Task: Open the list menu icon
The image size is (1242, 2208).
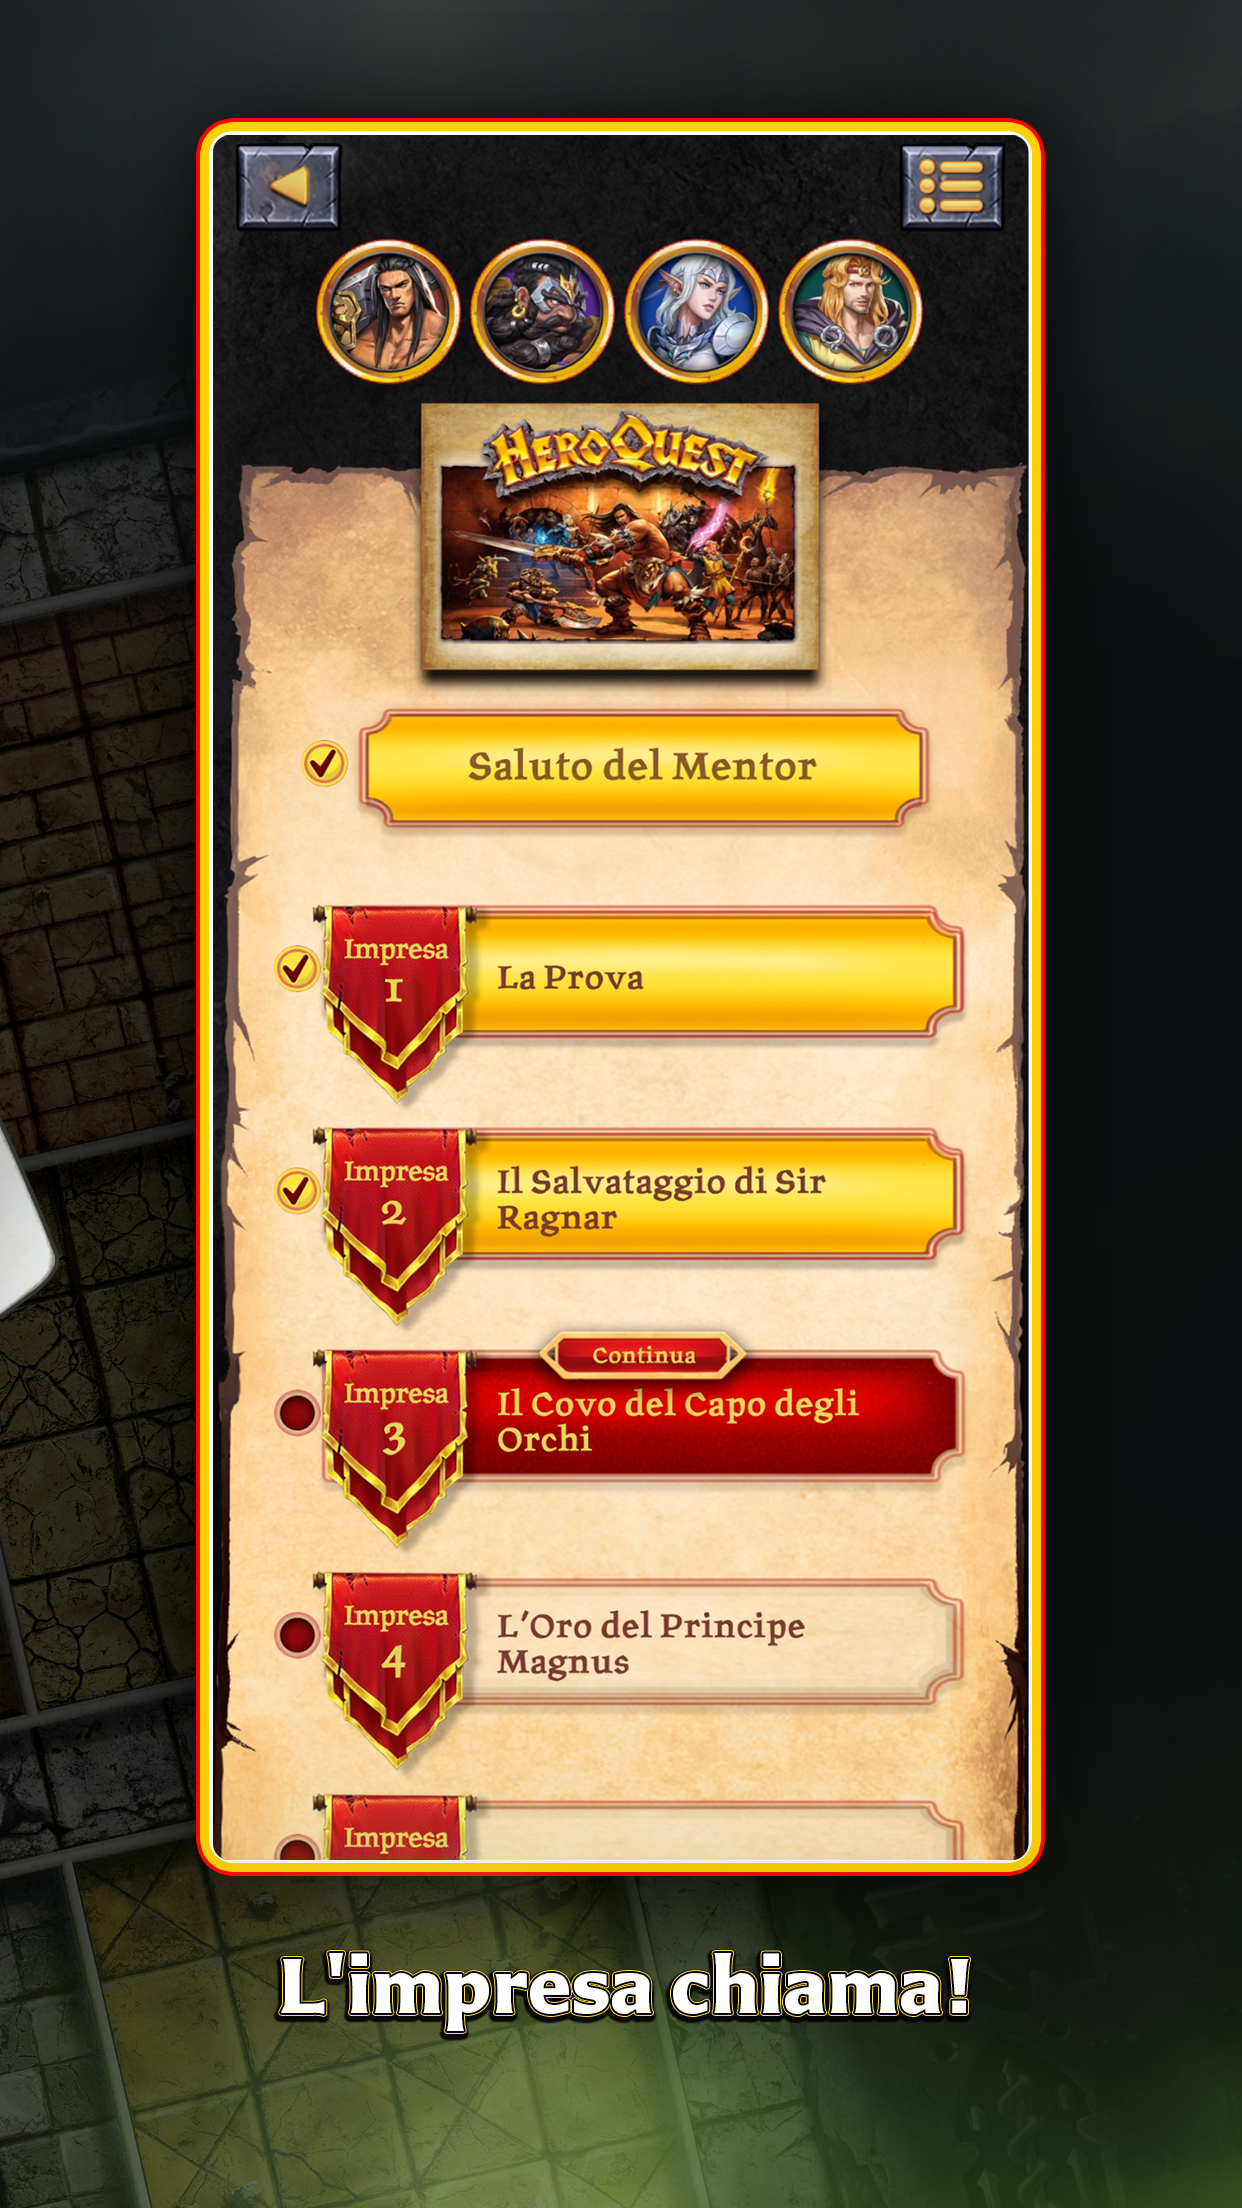Action: [952, 187]
